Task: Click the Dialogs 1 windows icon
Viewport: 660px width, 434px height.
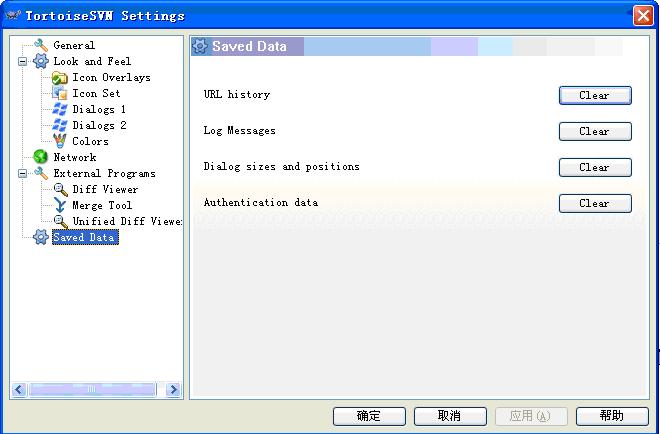Action: coord(59,109)
